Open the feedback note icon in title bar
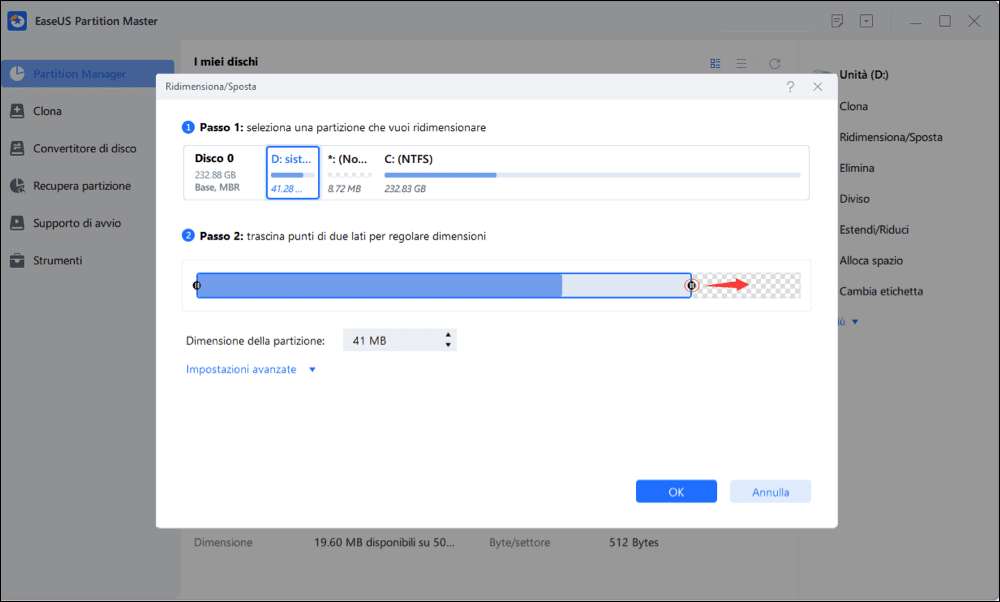1000x602 pixels. coord(837,21)
